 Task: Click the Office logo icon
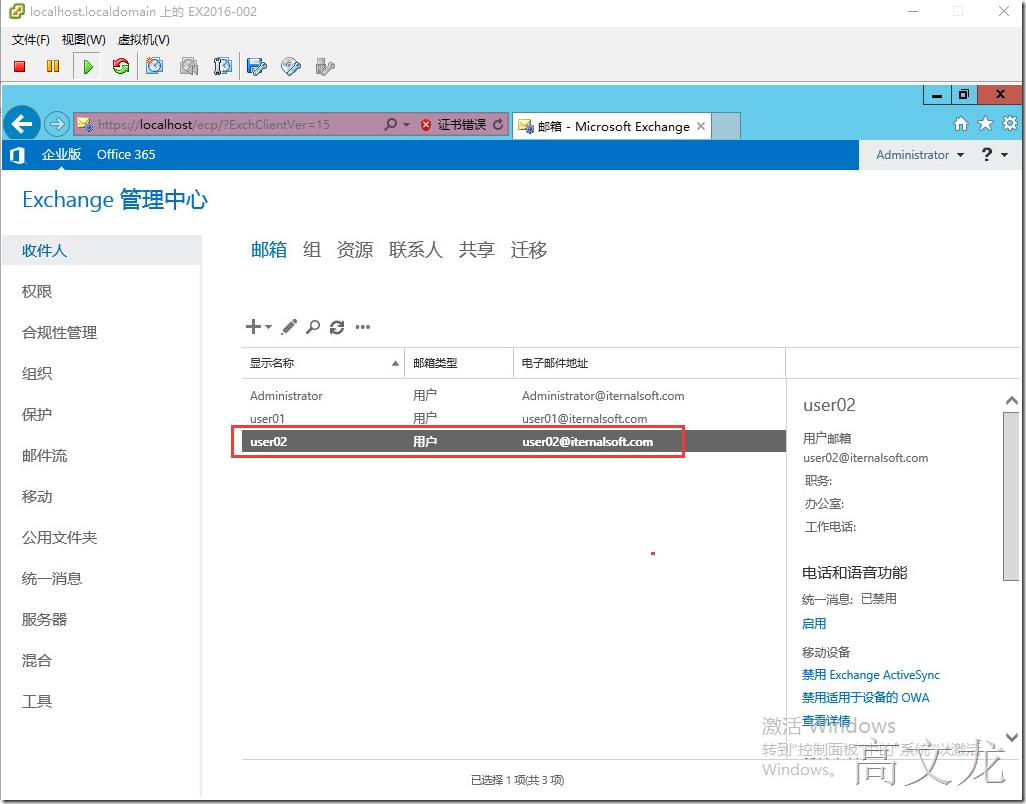(18, 155)
